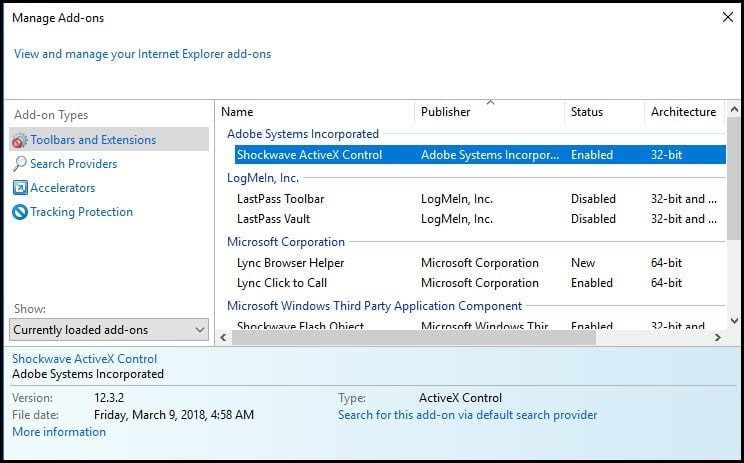Screen dimensions: 744x463
Task: Collapse Microsoft Windows Third Party Application Component group
Action: coord(374,306)
